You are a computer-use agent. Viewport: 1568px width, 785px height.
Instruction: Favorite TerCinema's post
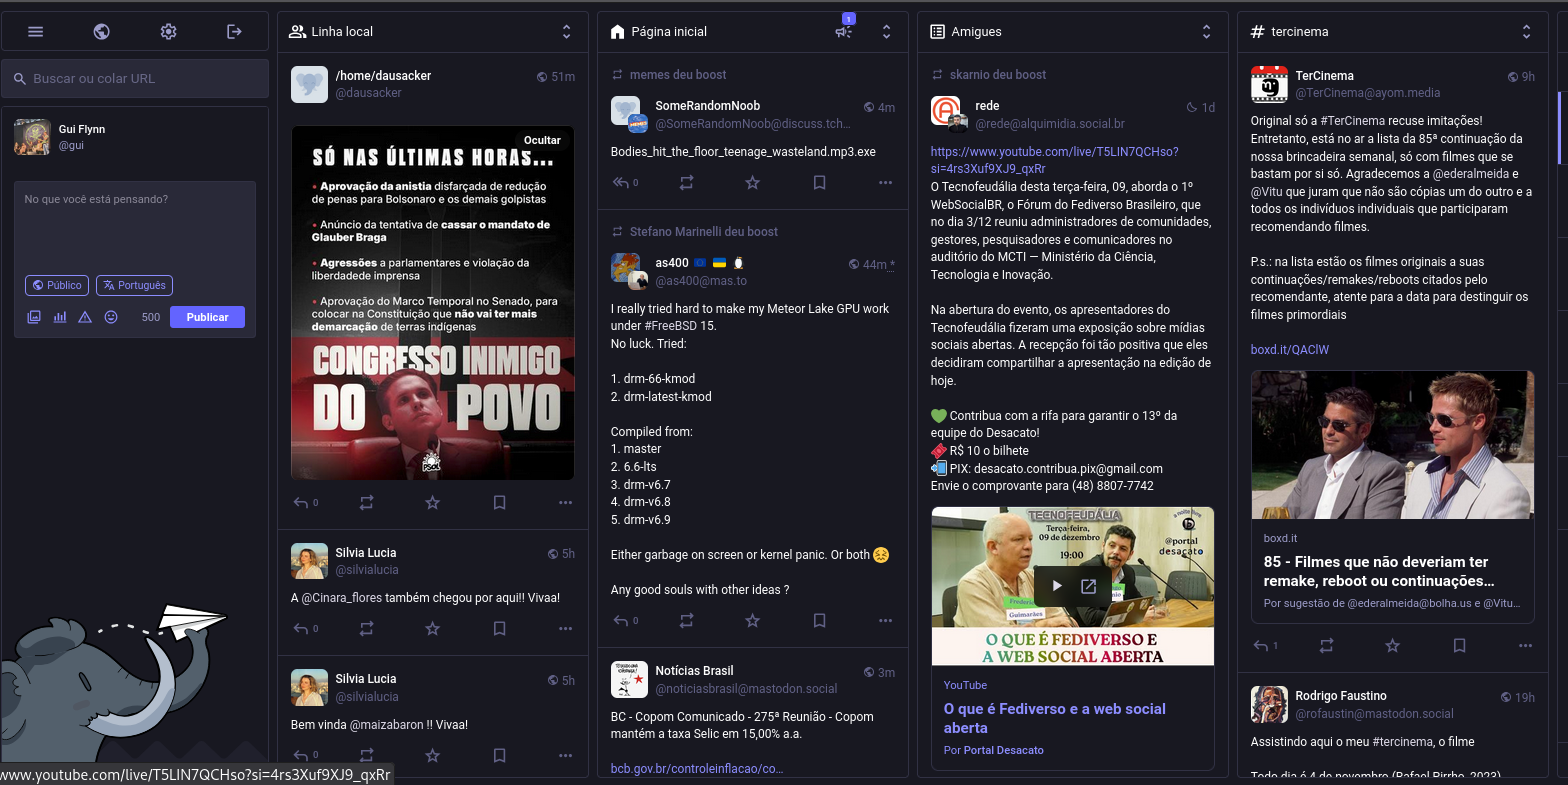(1392, 645)
